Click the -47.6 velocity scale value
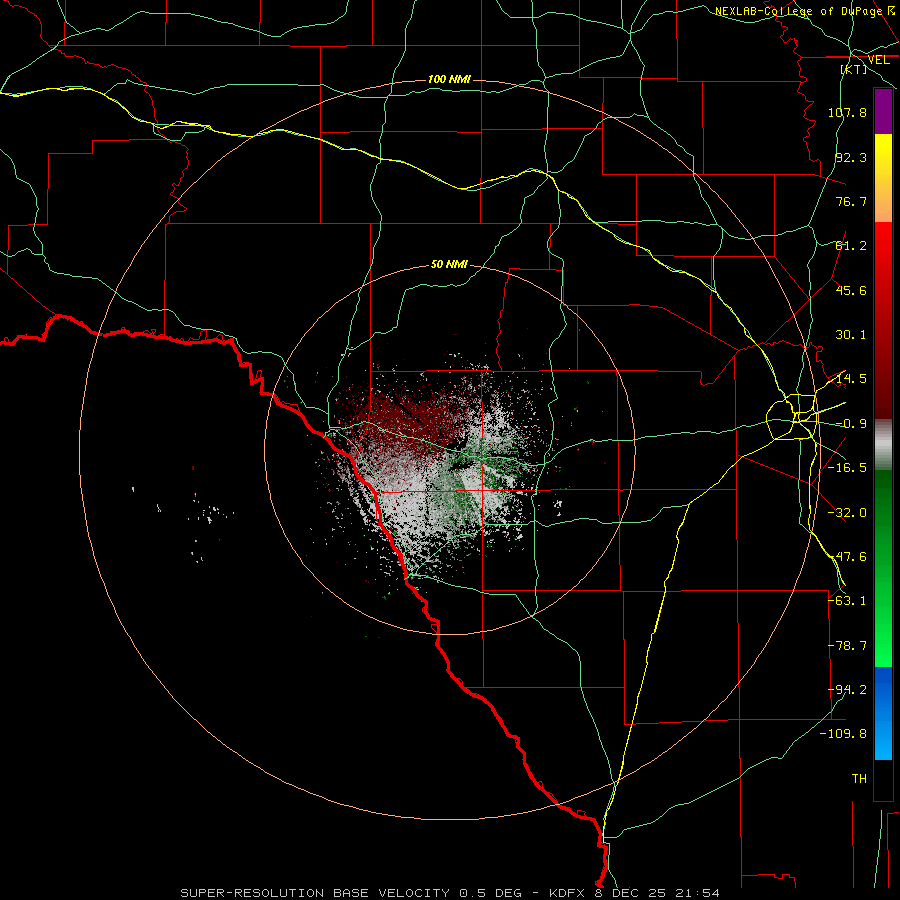This screenshot has height=900, width=900. (x=847, y=557)
